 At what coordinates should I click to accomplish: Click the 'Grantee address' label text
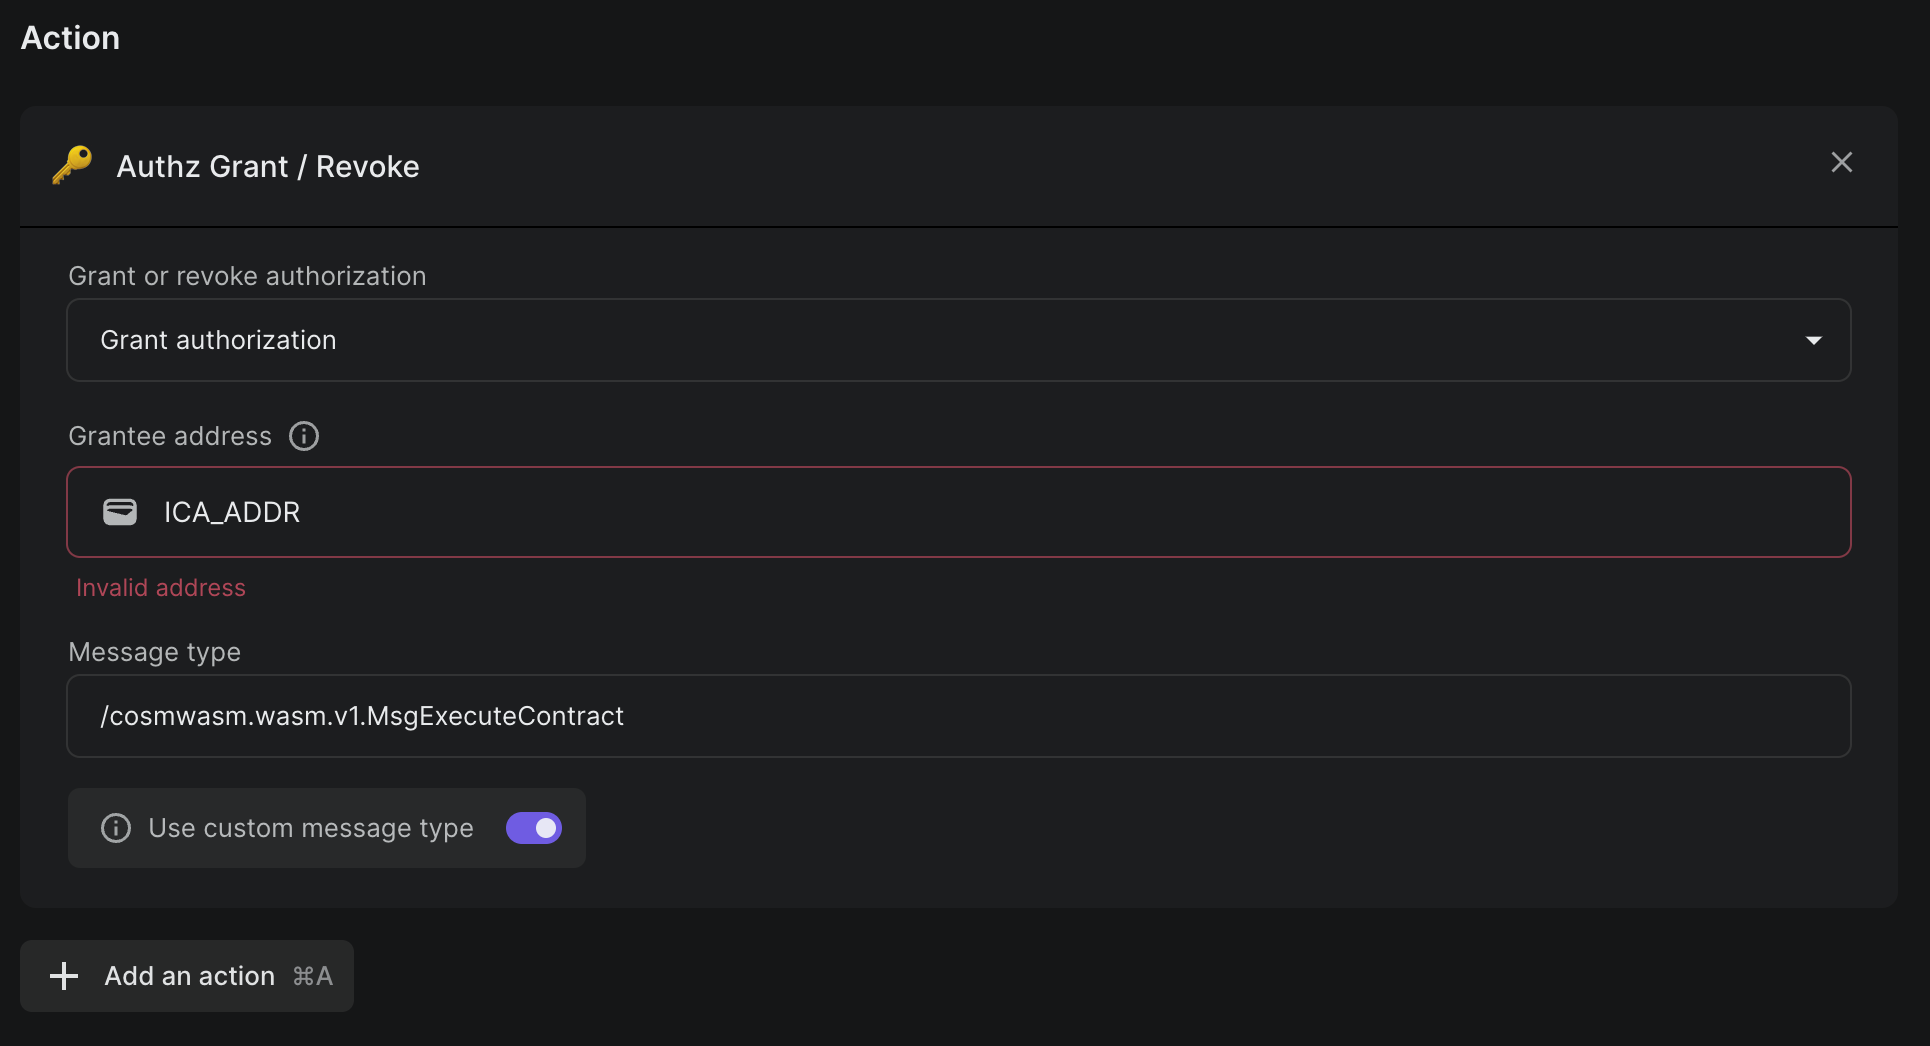pos(170,436)
